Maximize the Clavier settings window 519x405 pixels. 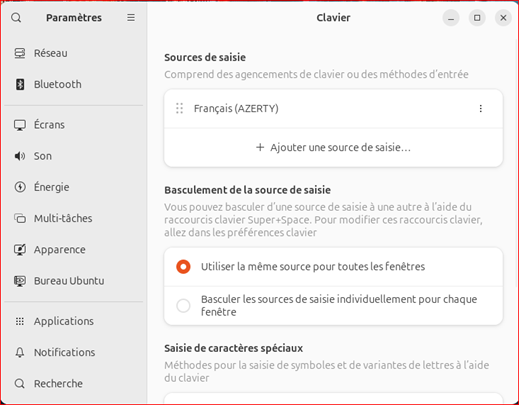point(477,18)
